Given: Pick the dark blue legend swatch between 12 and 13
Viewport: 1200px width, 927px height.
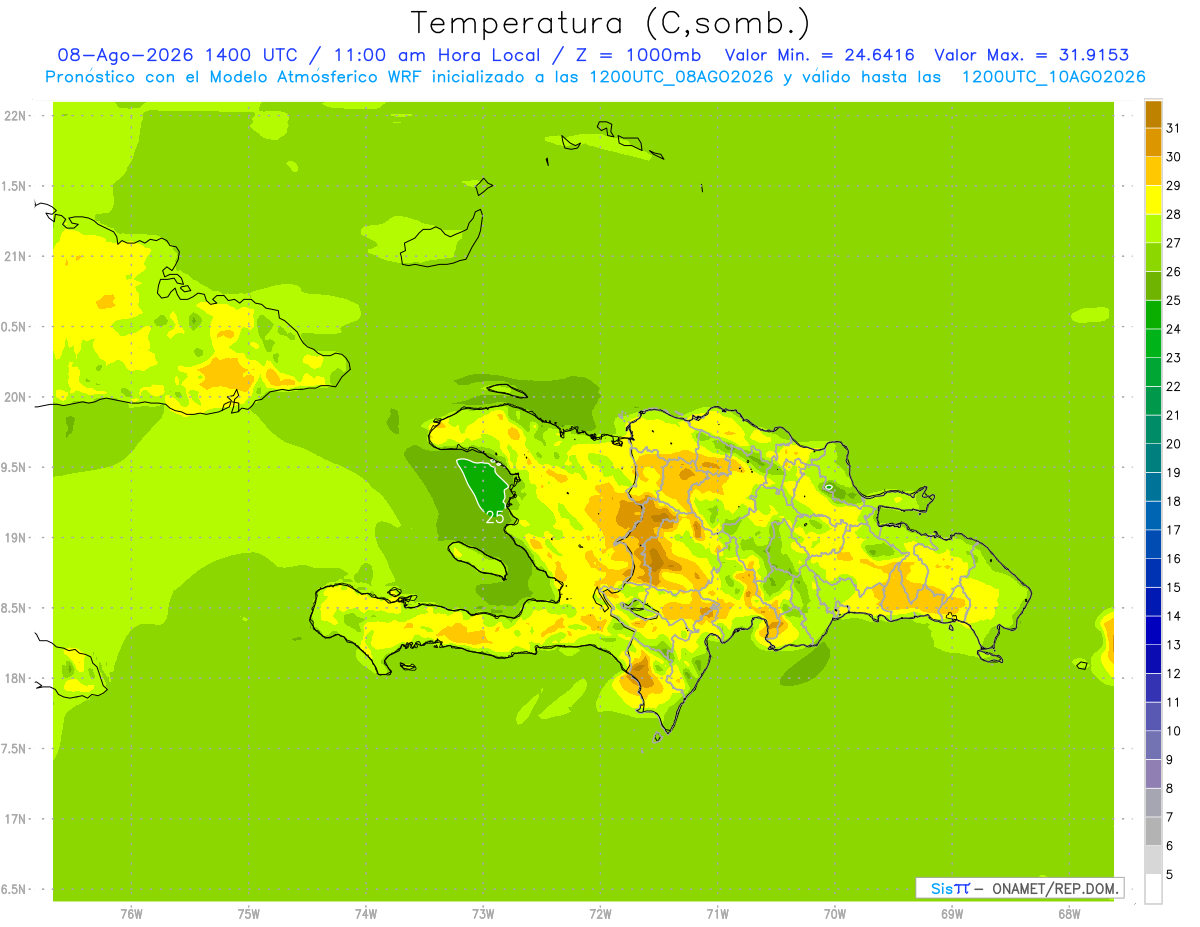Looking at the screenshot, I should 1153,659.
